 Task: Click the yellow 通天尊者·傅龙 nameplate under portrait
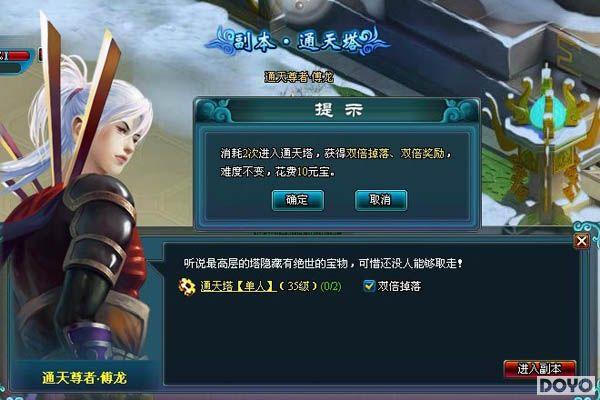[x=84, y=378]
